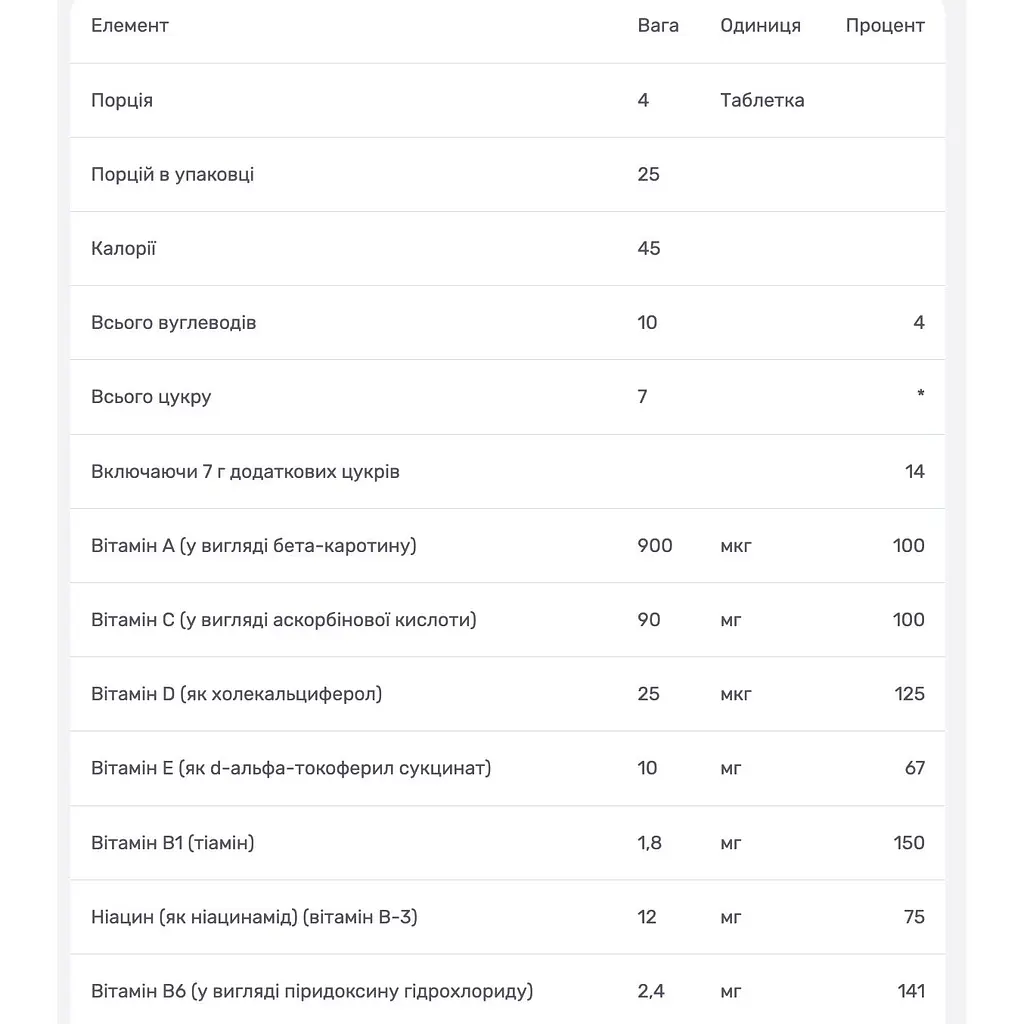
Task: Click the Вітамін B1 (тіамін) row
Action: pyautogui.click(x=507, y=843)
